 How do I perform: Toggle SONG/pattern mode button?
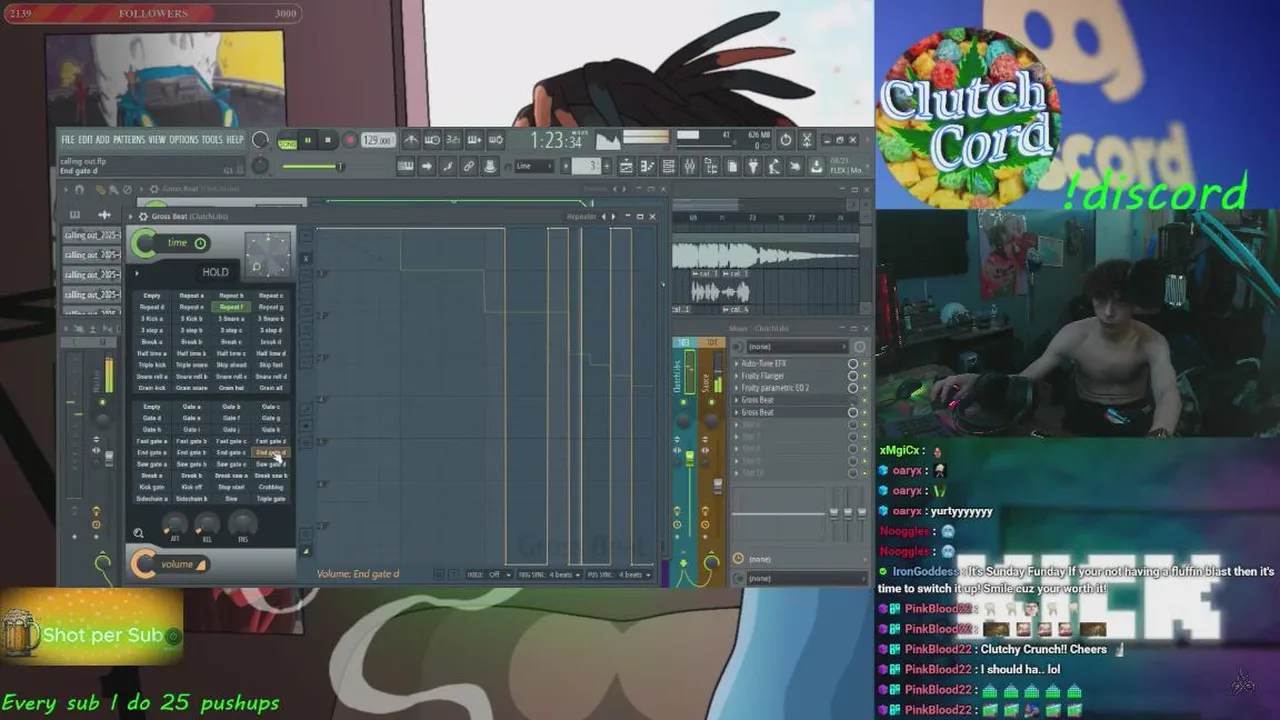pyautogui.click(x=288, y=141)
